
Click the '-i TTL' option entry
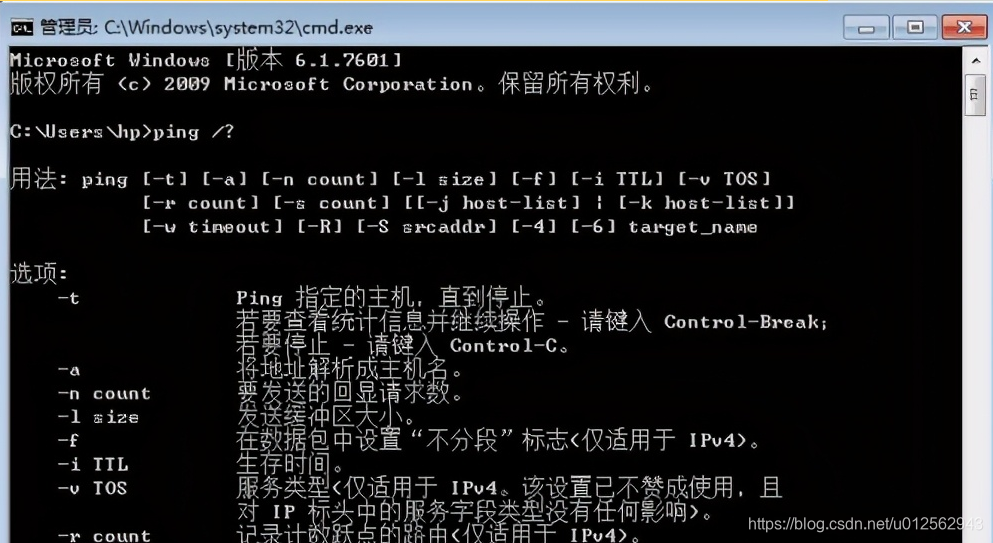click(x=93, y=464)
